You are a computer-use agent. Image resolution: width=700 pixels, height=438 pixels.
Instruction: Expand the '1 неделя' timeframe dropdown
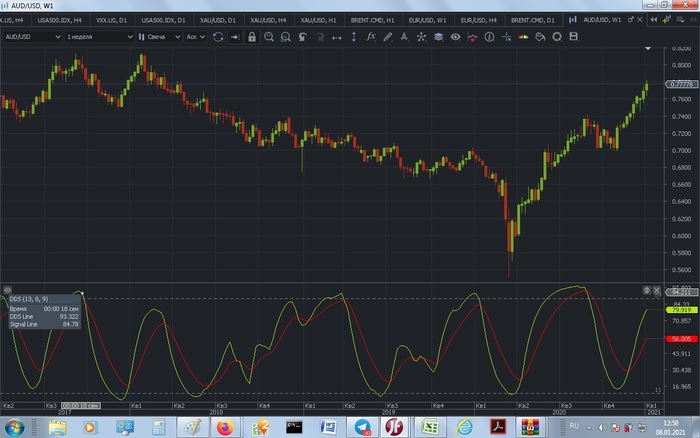(98, 37)
